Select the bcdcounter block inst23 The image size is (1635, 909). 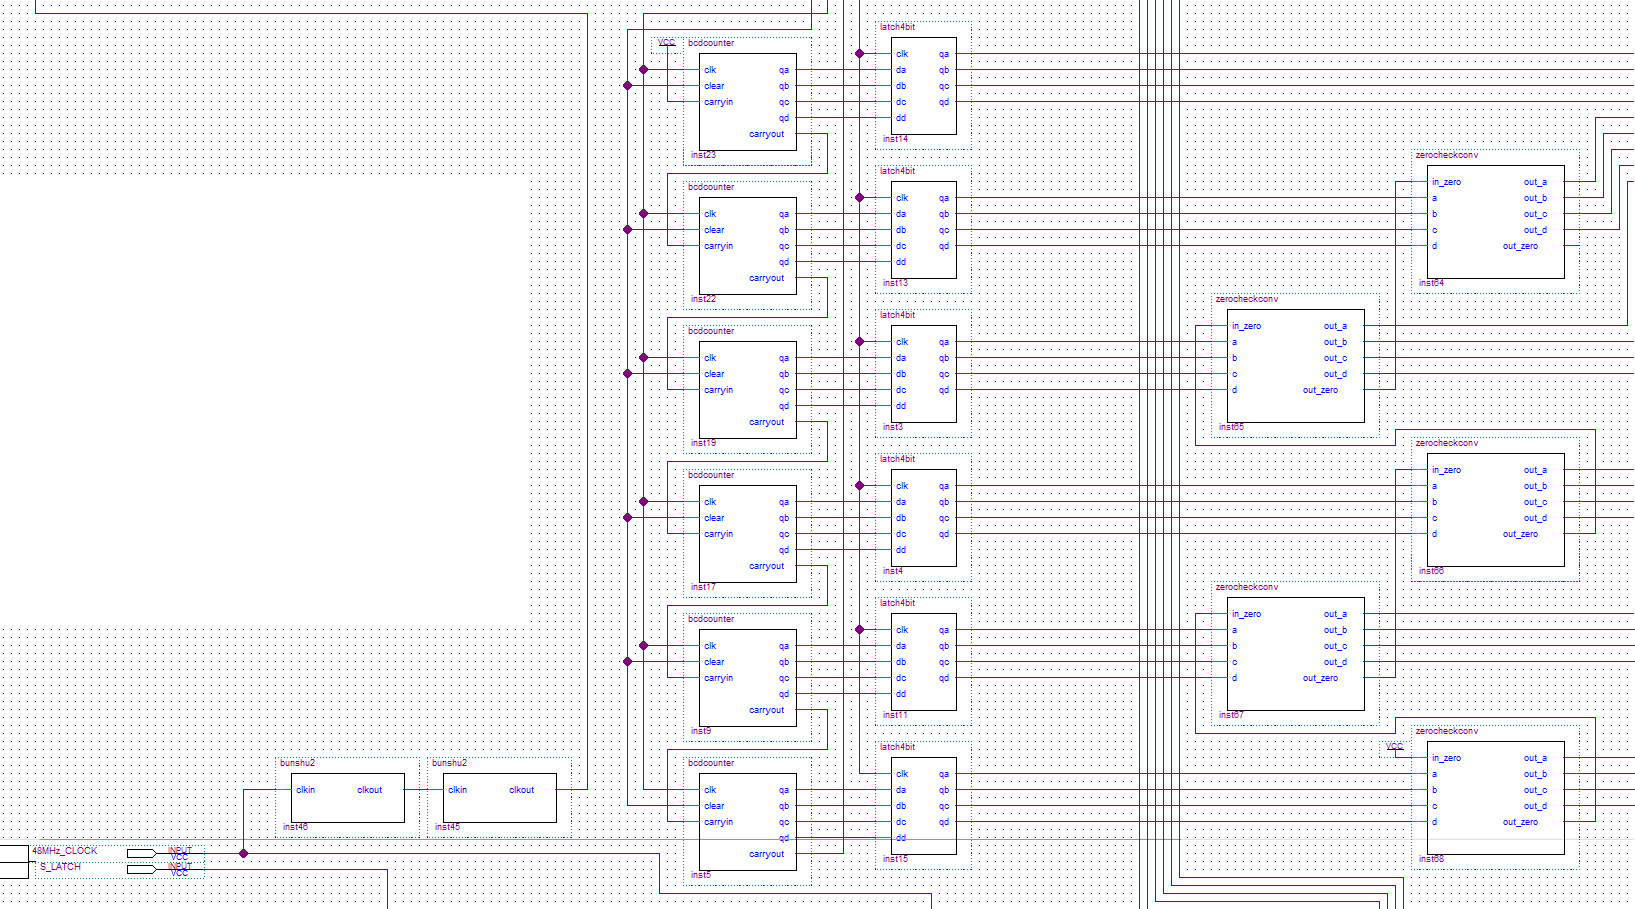(x=747, y=110)
